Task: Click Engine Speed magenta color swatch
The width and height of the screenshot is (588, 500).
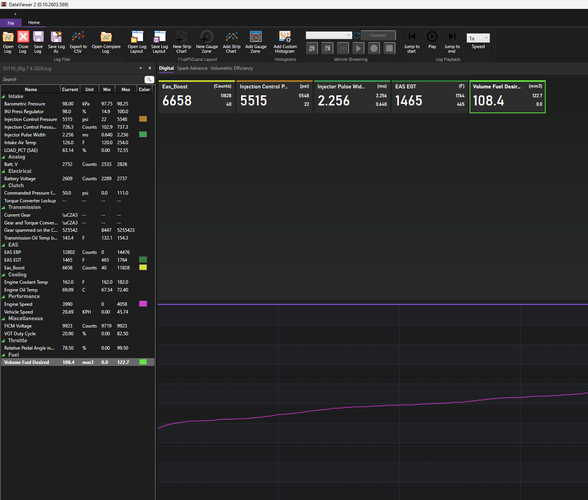Action: (143, 304)
